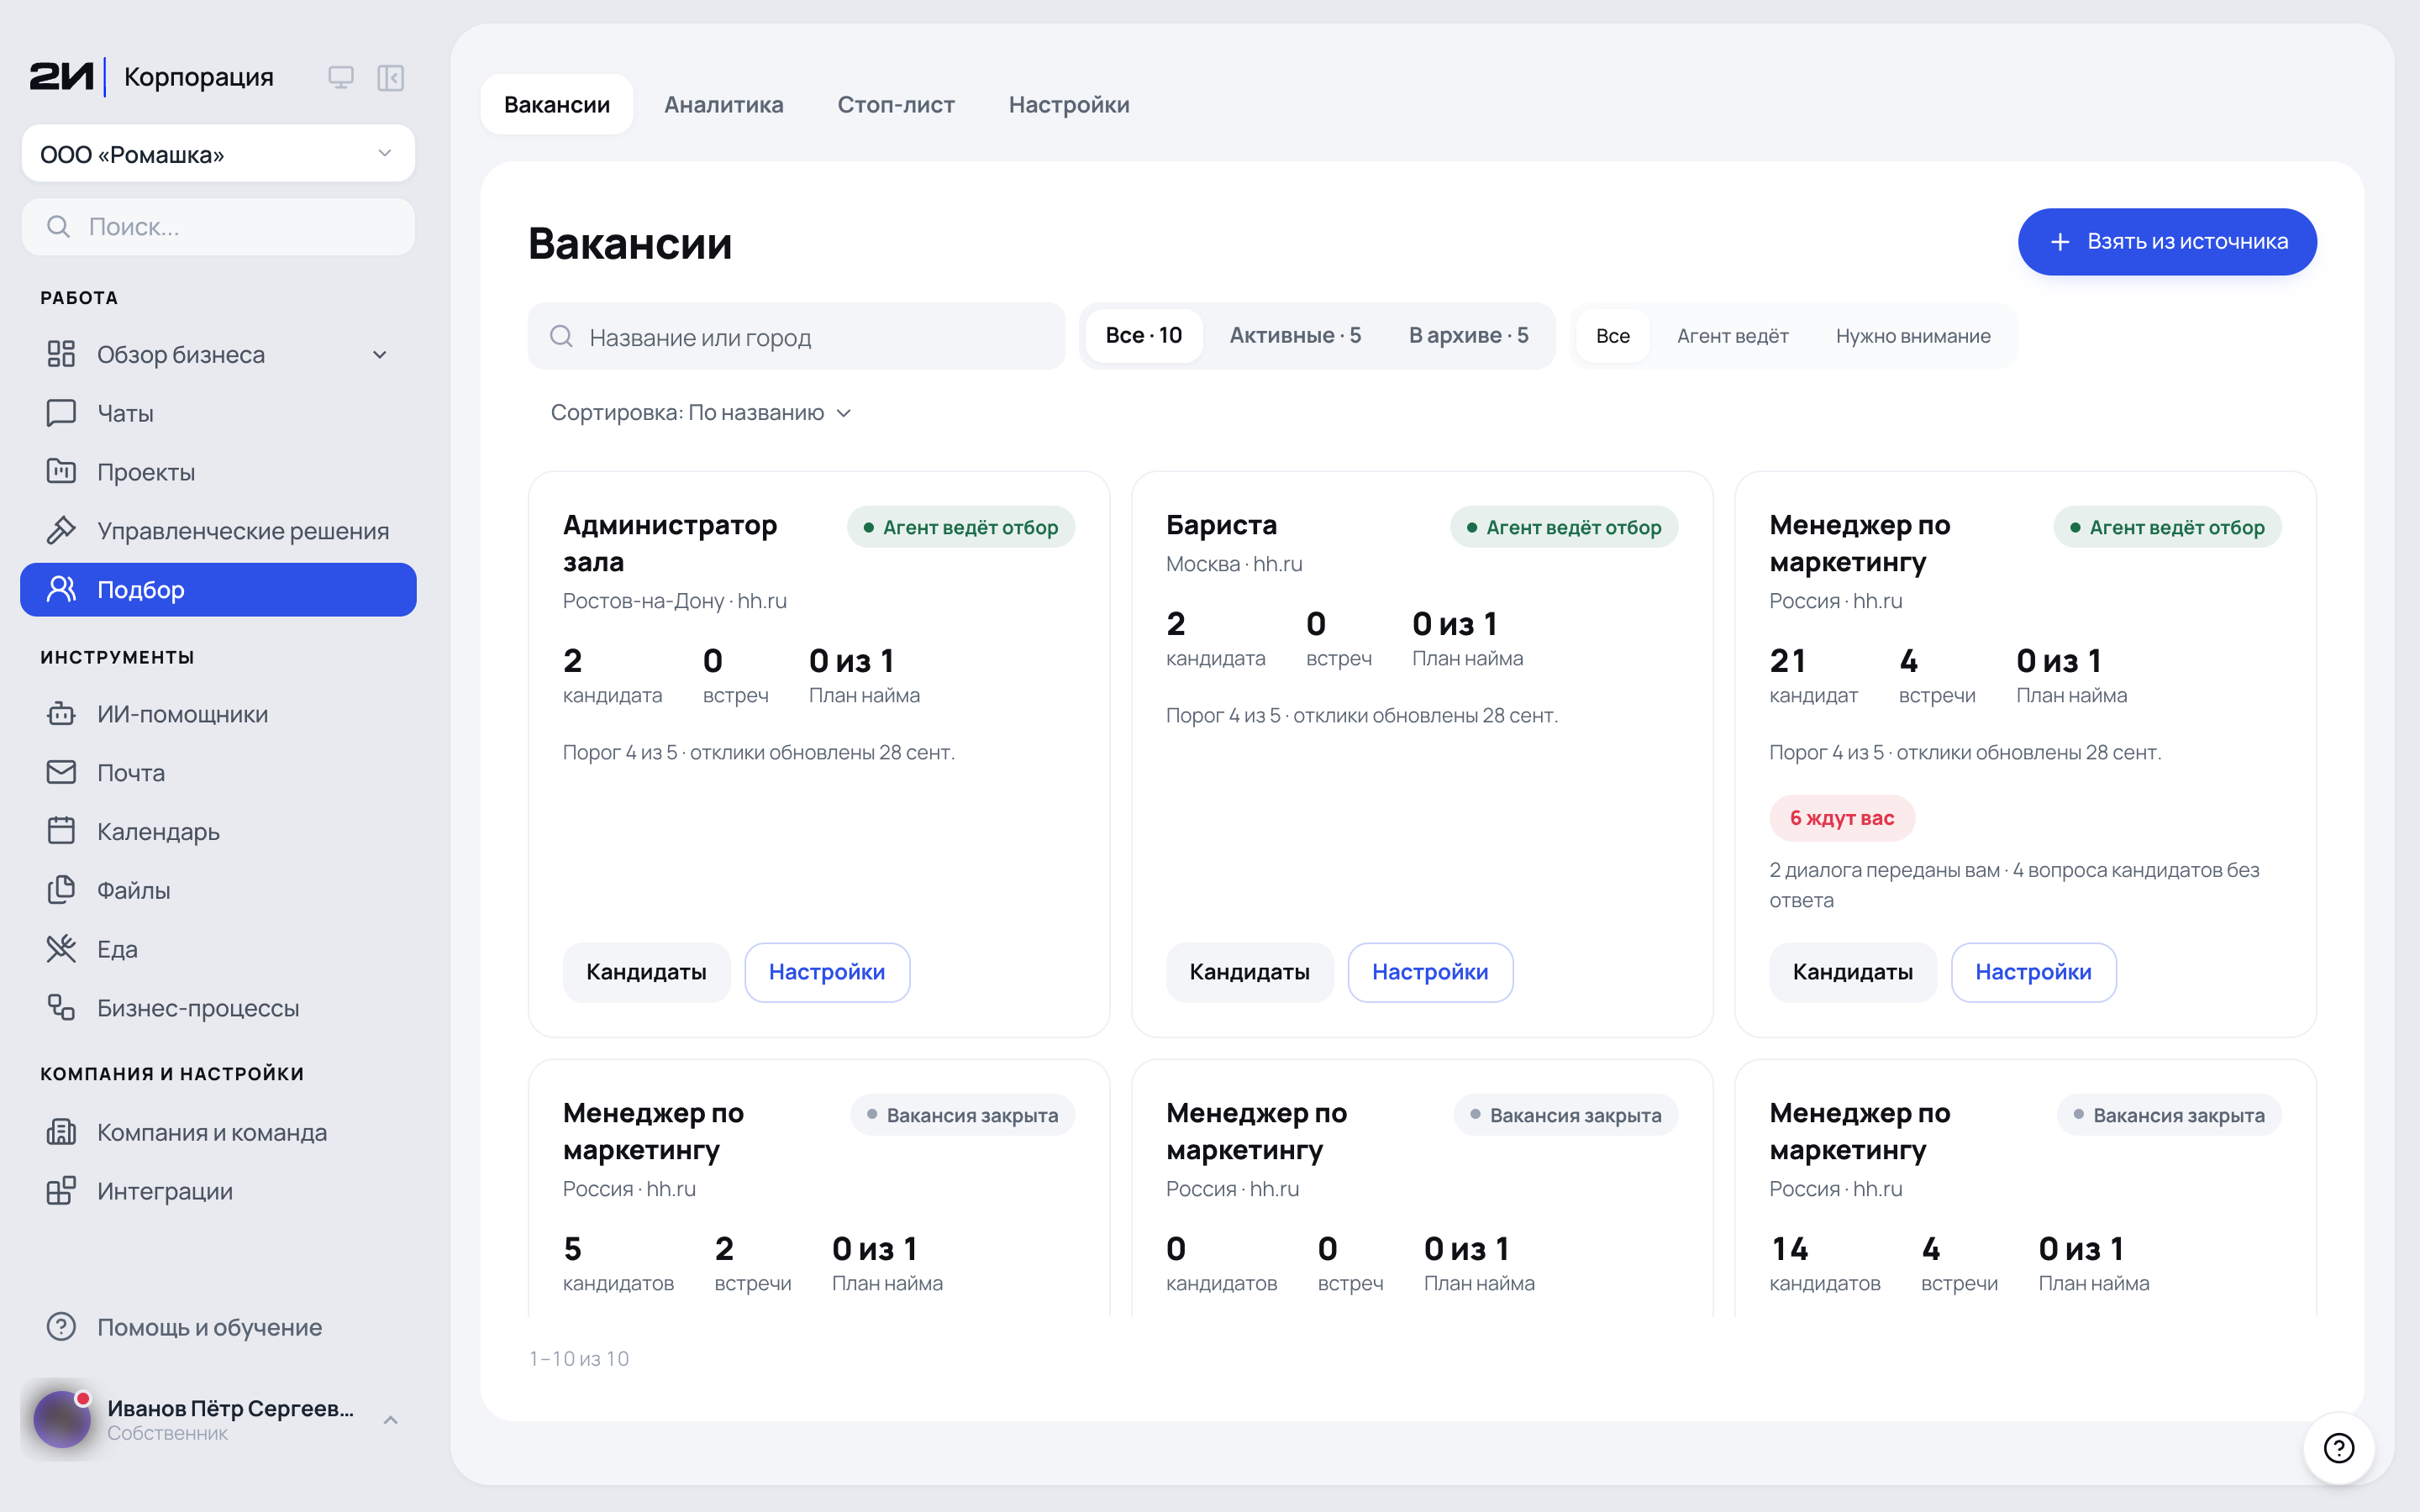Expand Обзор бизнеса chevron
The height and width of the screenshot is (1512, 2420).
click(x=380, y=355)
